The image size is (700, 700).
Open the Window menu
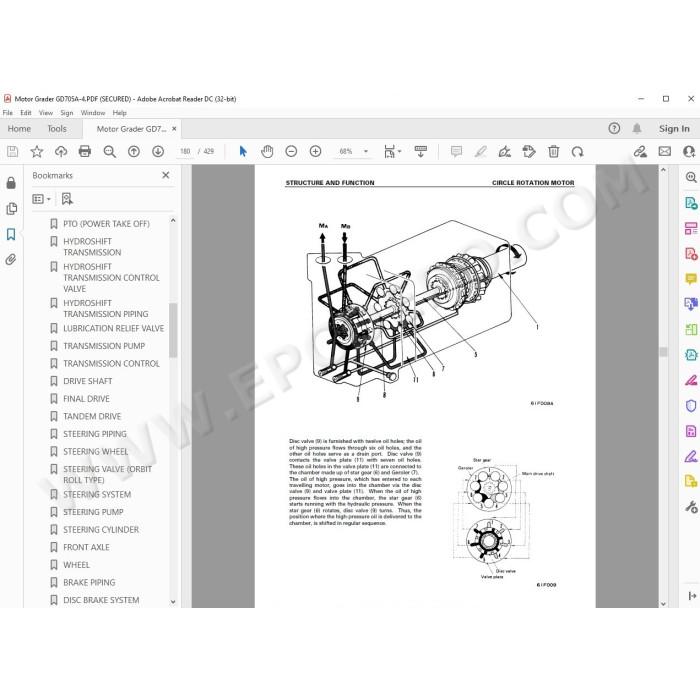[93, 113]
